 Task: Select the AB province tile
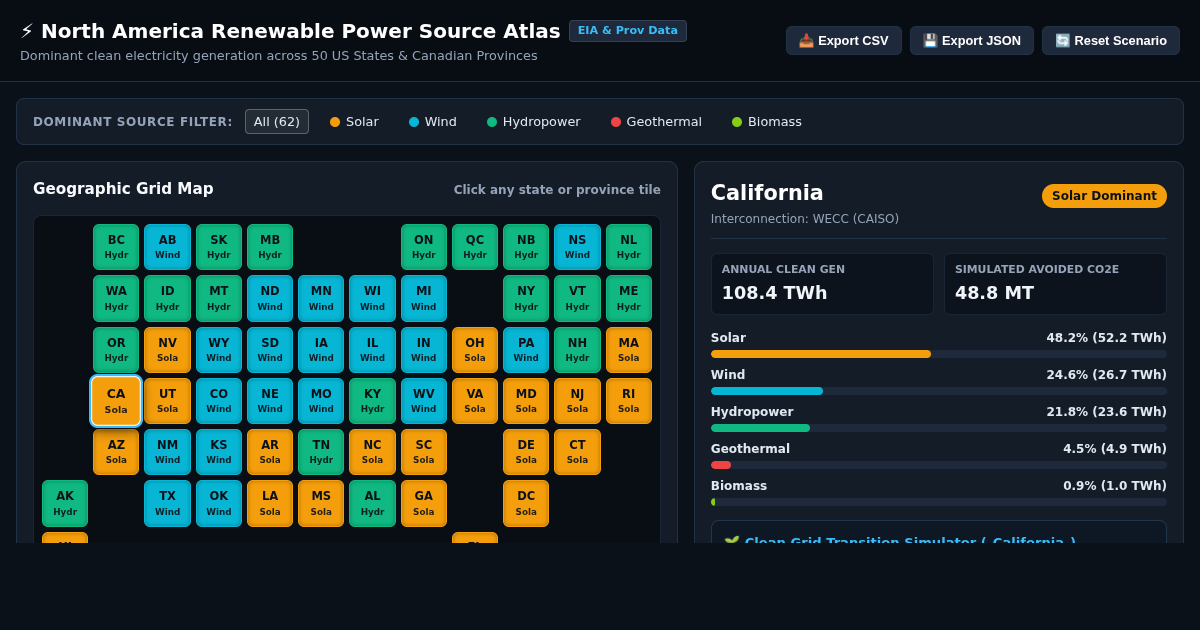point(167,247)
